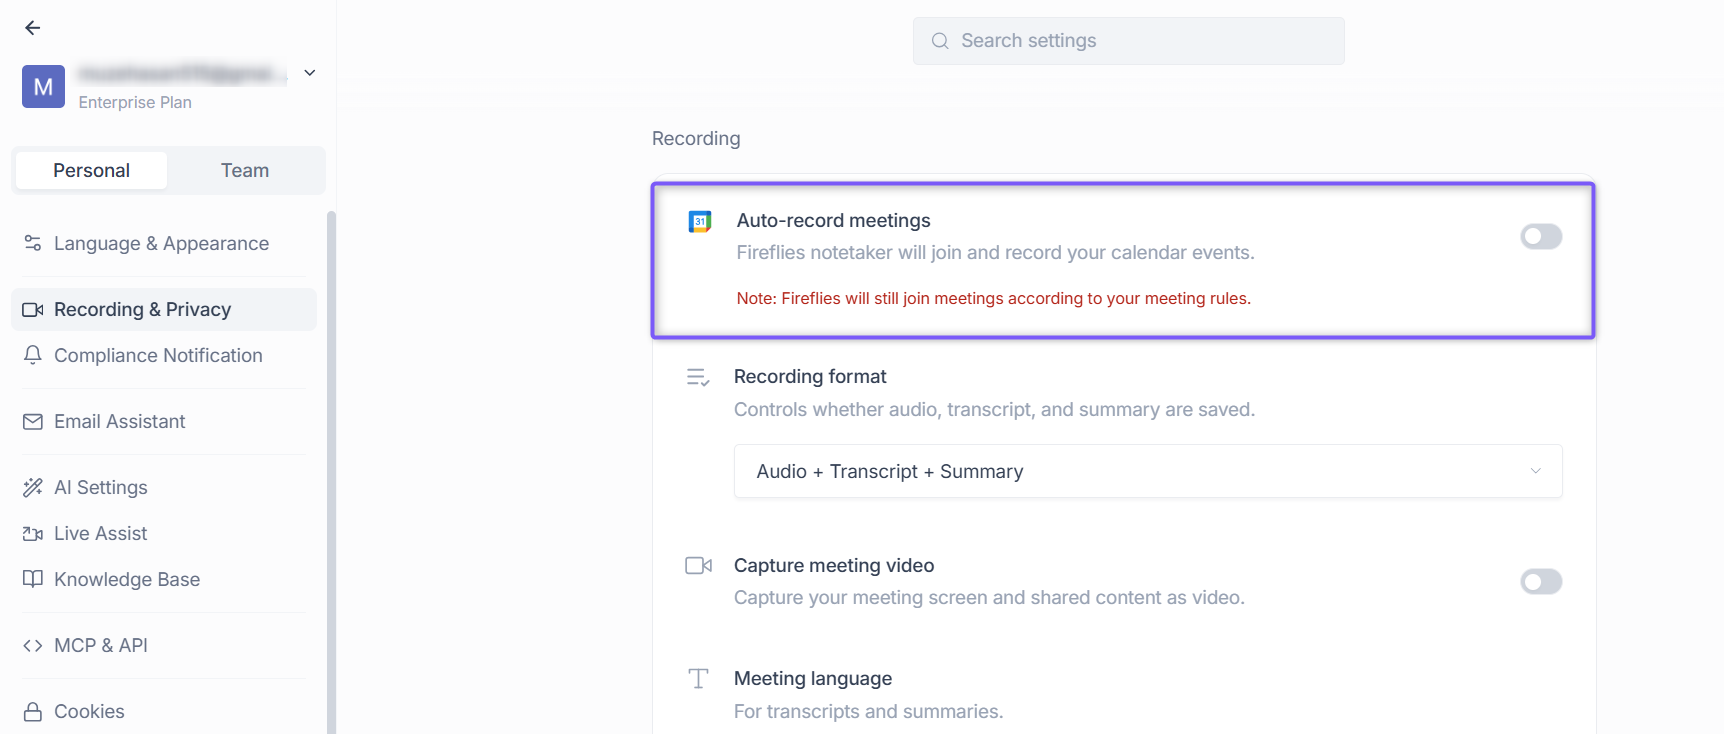Screen dimensions: 1724x734
Task: Click the sidebar vertical scrollbar
Action: [331, 472]
